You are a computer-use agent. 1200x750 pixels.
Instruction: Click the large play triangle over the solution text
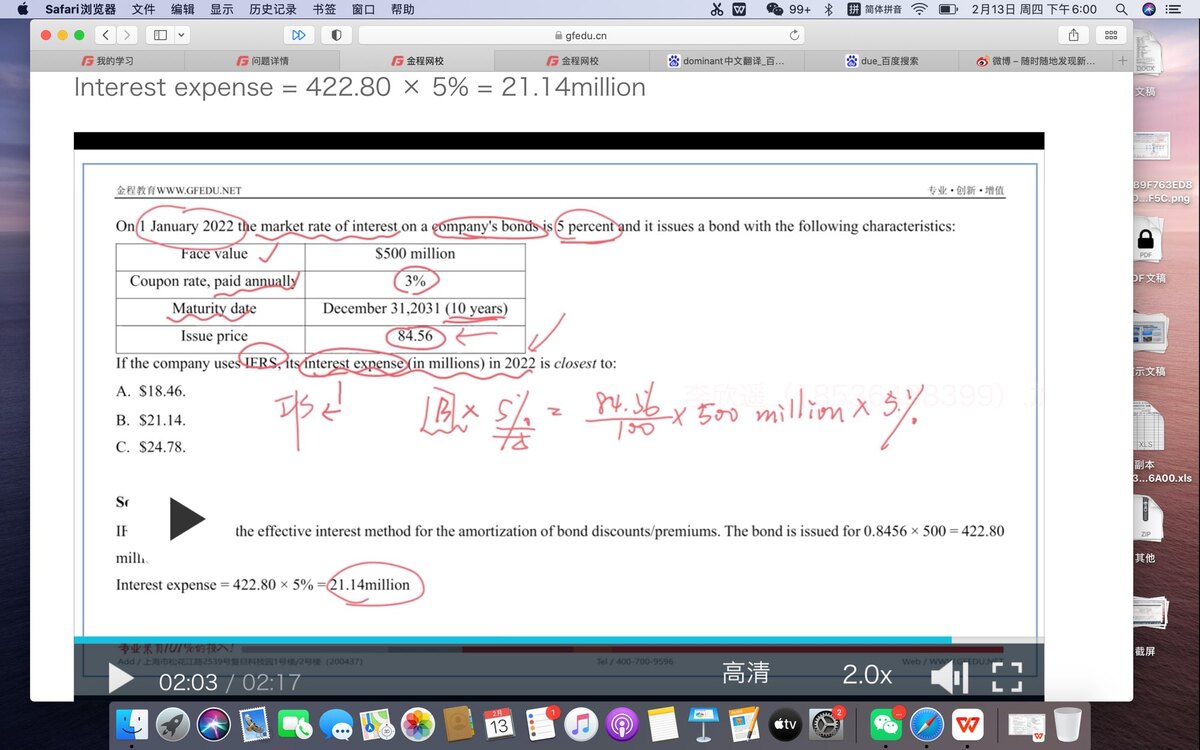click(187, 519)
